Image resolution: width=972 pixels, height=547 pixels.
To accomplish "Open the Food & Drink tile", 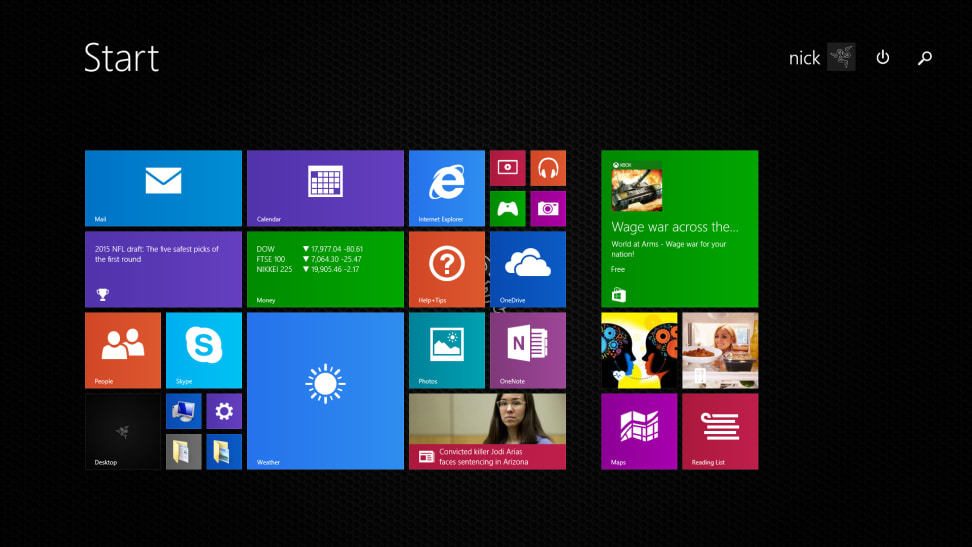I will pos(720,350).
